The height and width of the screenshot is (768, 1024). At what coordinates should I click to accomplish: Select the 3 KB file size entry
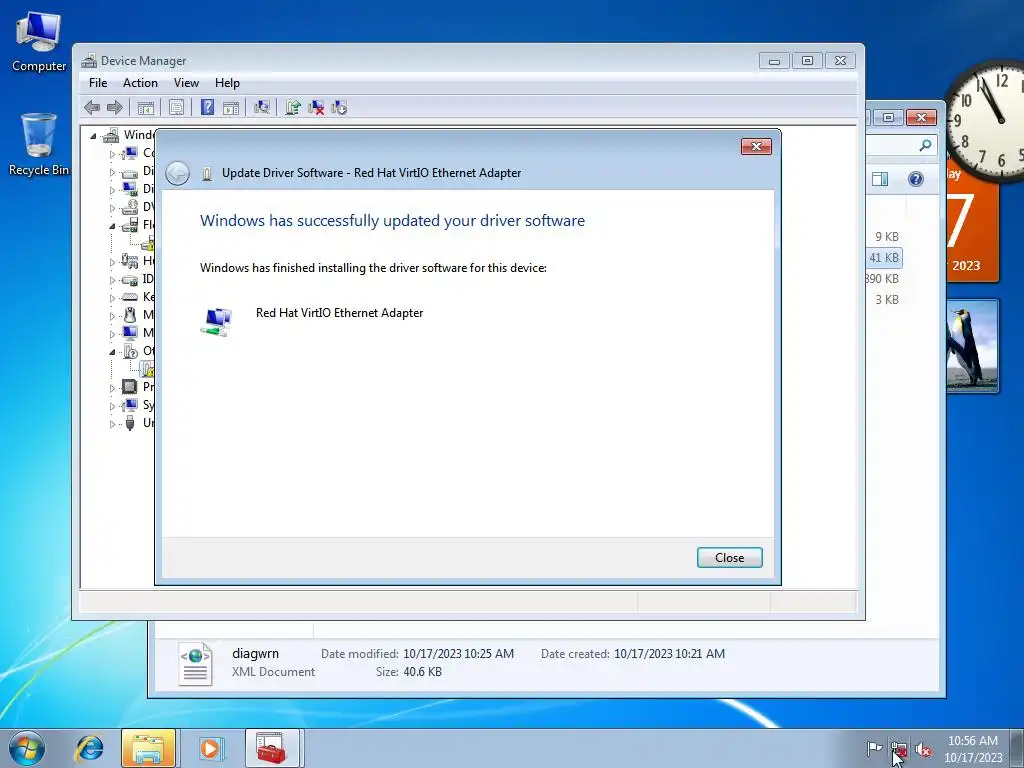pyautogui.click(x=887, y=300)
